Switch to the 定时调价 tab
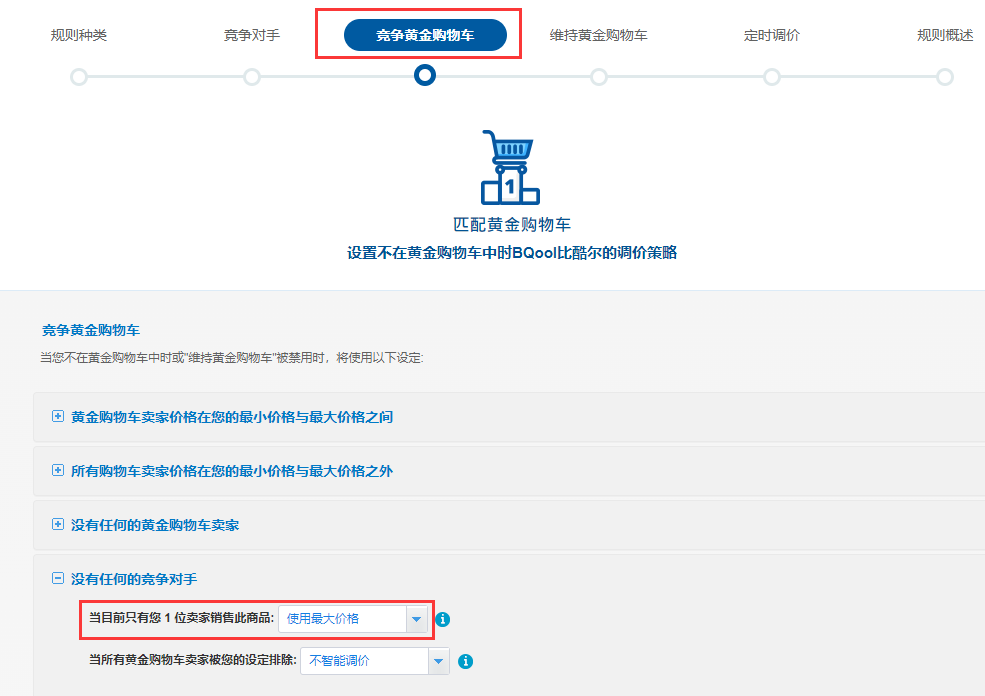The height and width of the screenshot is (696, 985). tap(772, 35)
